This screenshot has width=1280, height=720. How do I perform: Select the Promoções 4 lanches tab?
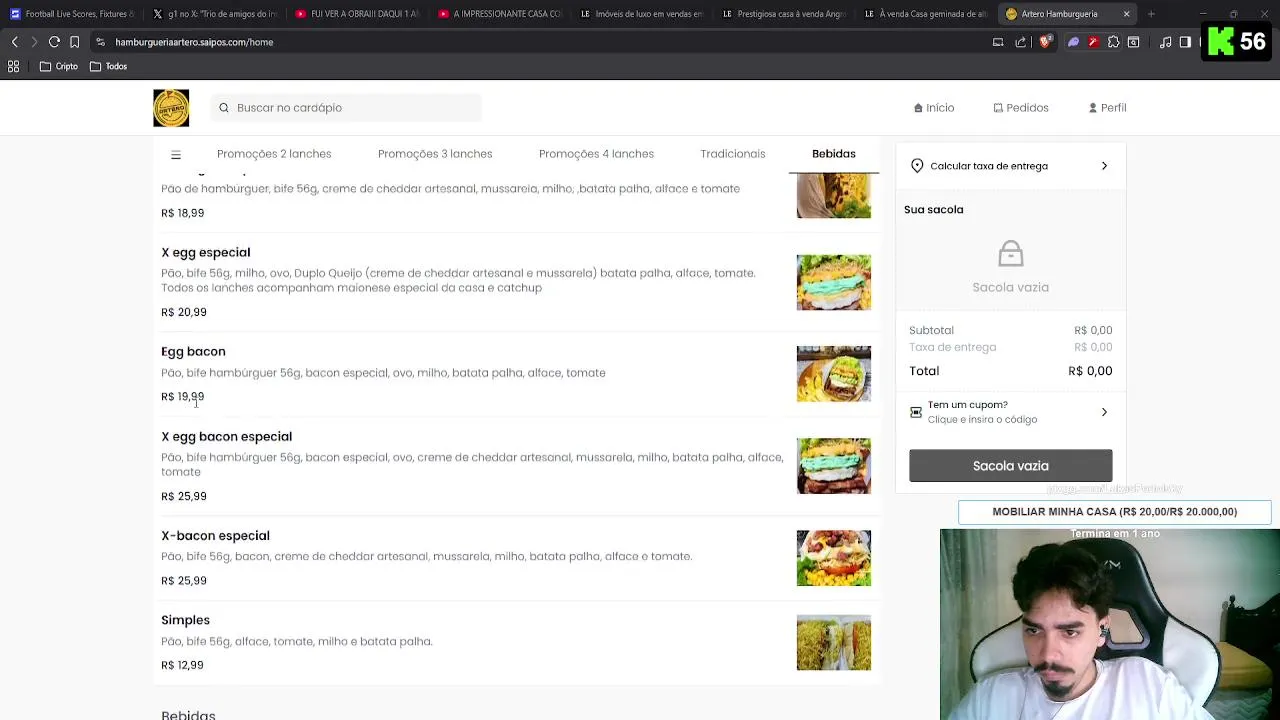tap(596, 154)
